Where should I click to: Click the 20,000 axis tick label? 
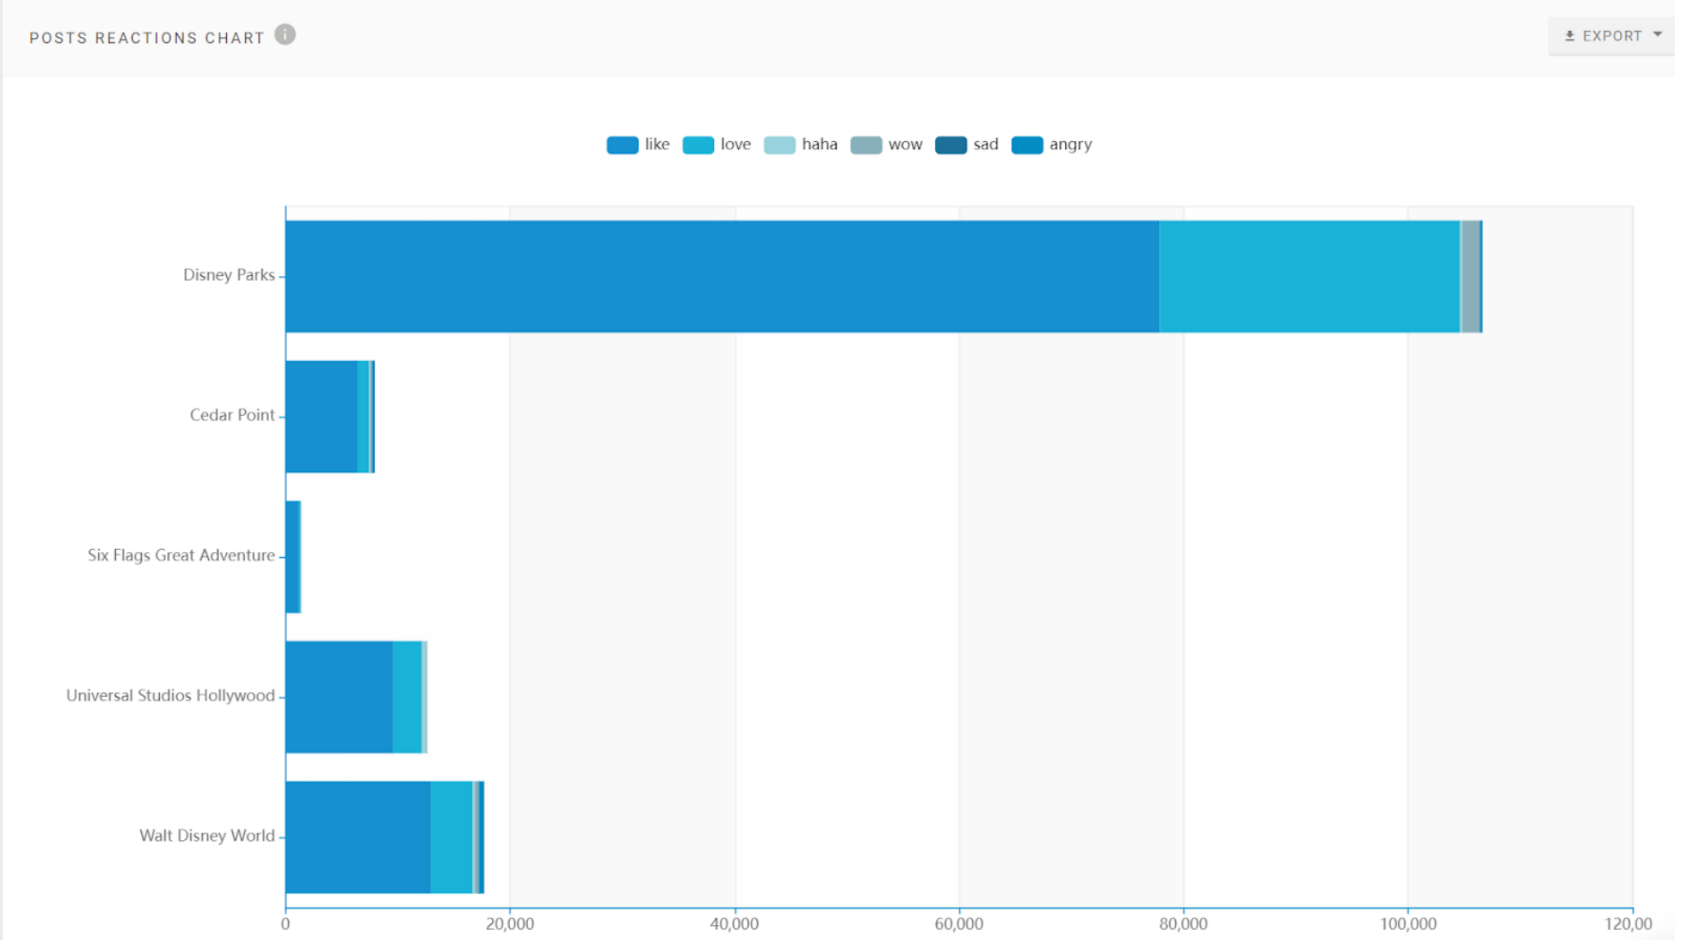(510, 924)
